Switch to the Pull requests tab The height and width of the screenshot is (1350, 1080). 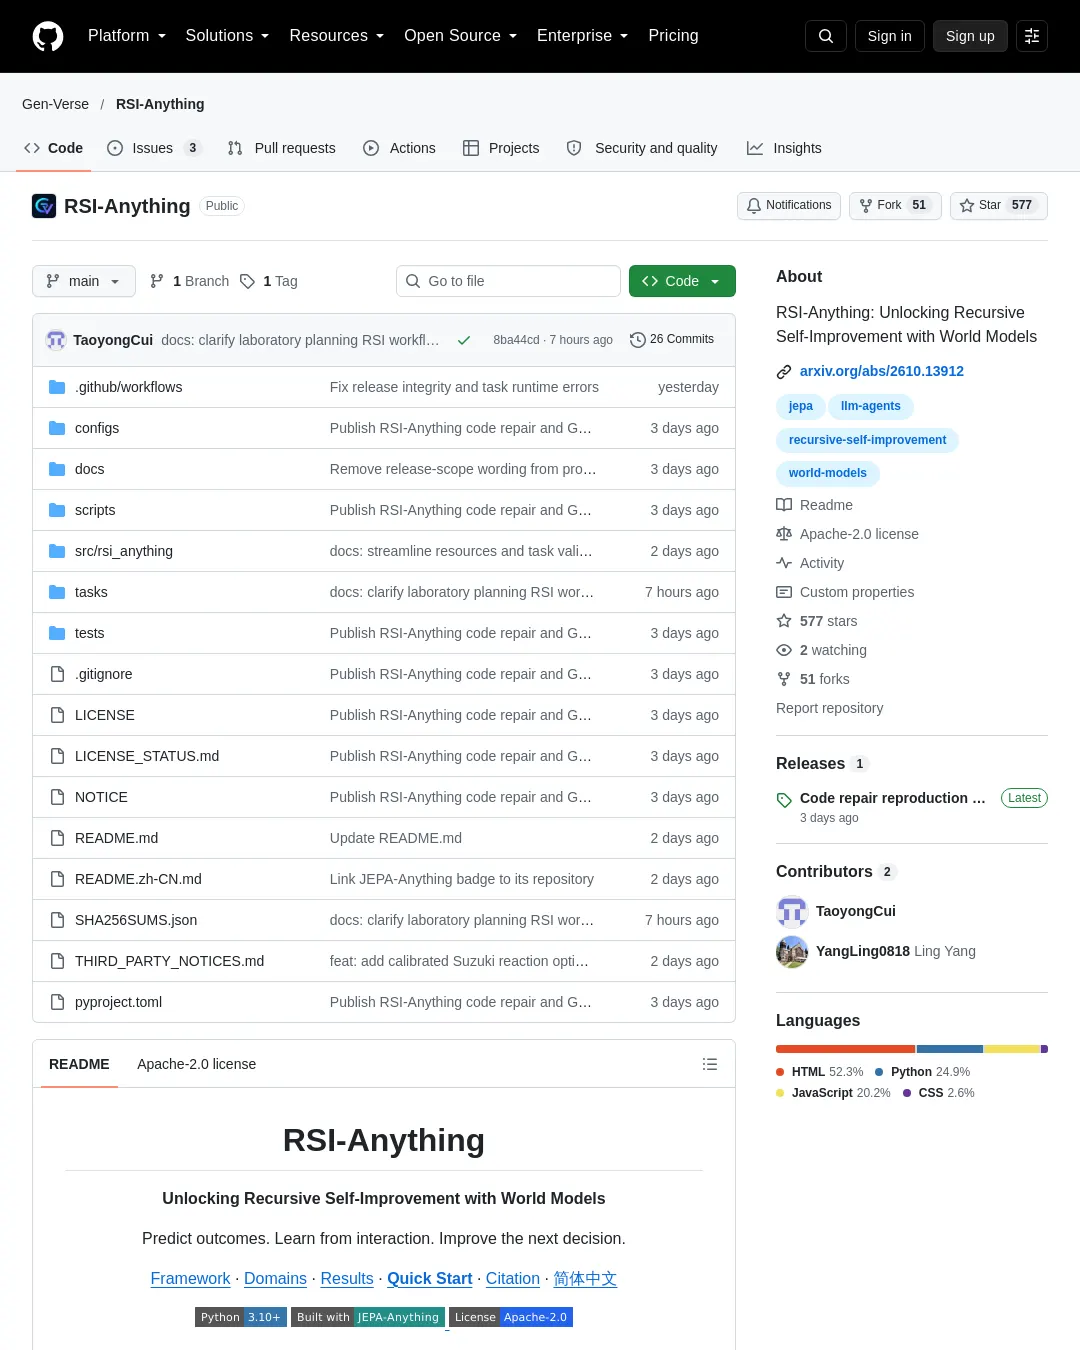(282, 148)
